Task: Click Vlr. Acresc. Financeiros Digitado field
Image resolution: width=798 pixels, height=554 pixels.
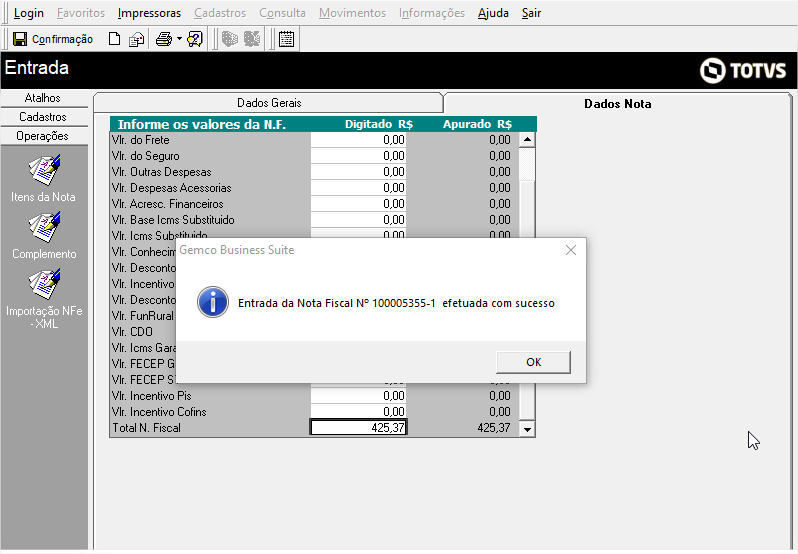Action: click(358, 204)
